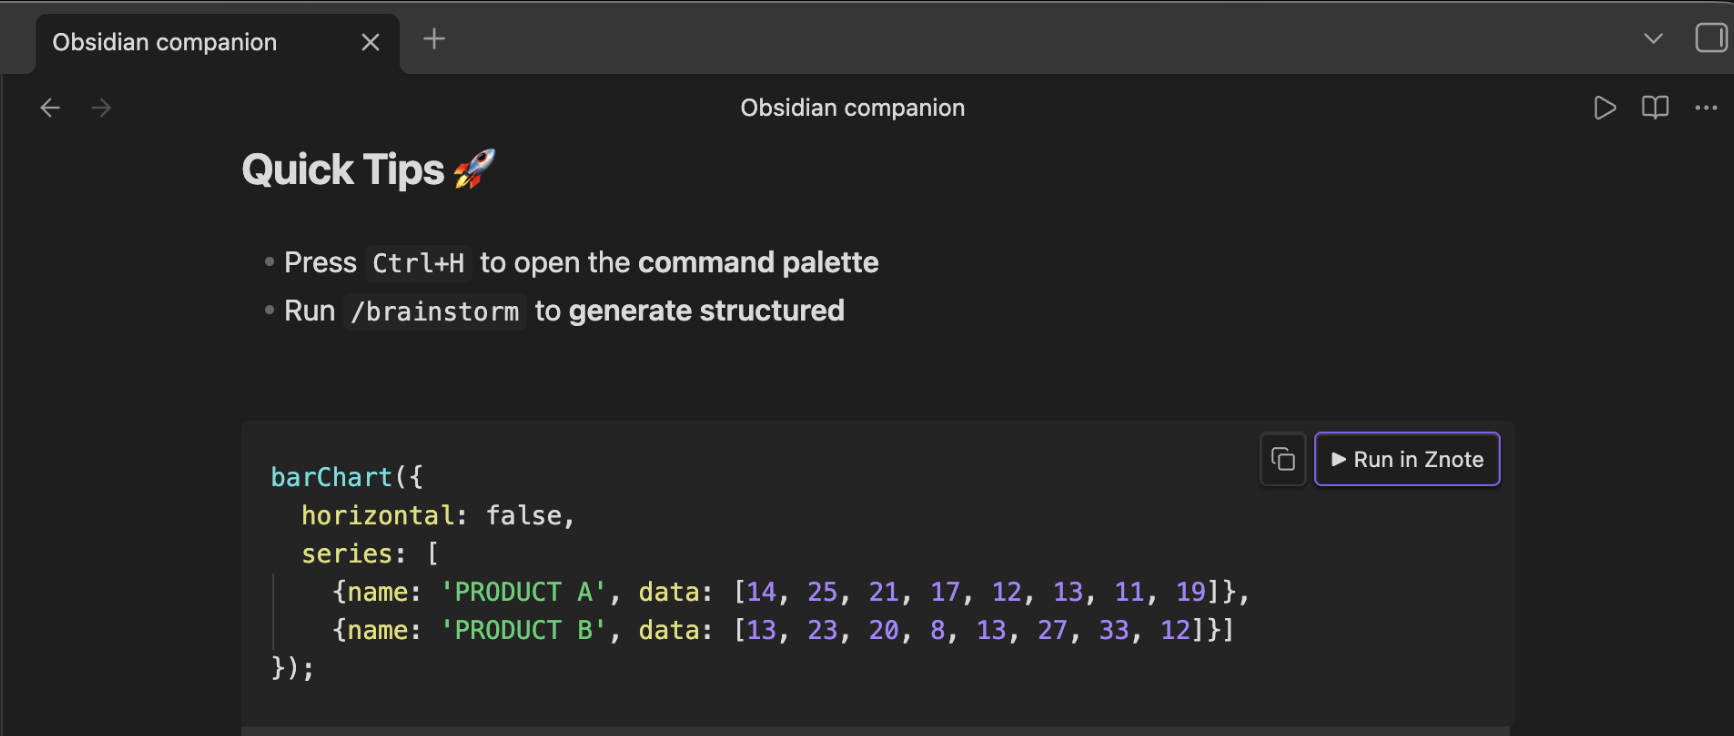Click the Run in Znote button
1734x736 pixels.
point(1407,459)
